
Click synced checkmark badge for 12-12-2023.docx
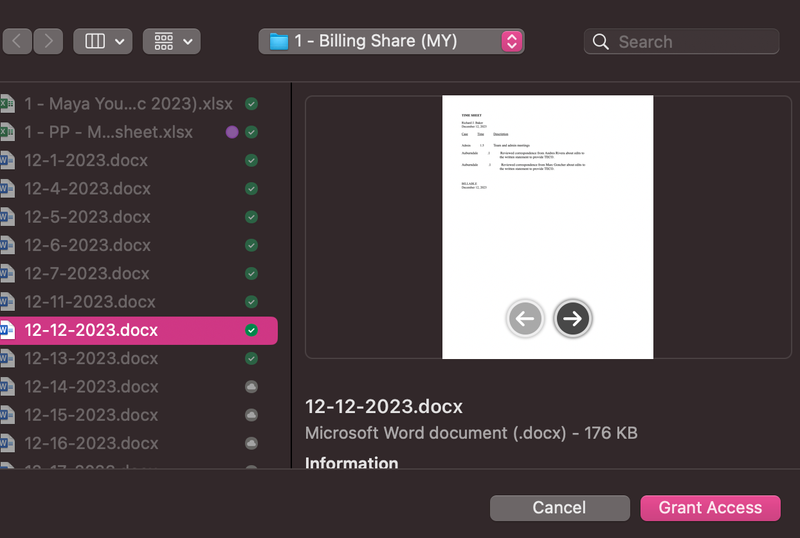coord(252,330)
